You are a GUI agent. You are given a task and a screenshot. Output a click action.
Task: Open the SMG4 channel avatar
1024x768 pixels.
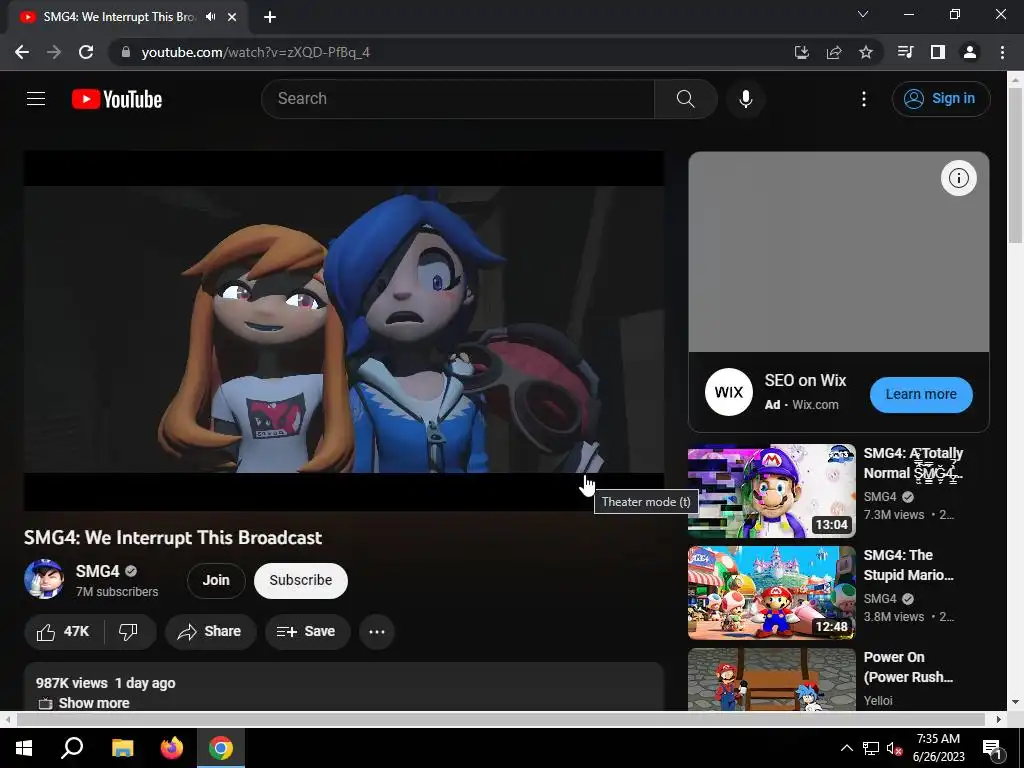tap(44, 579)
